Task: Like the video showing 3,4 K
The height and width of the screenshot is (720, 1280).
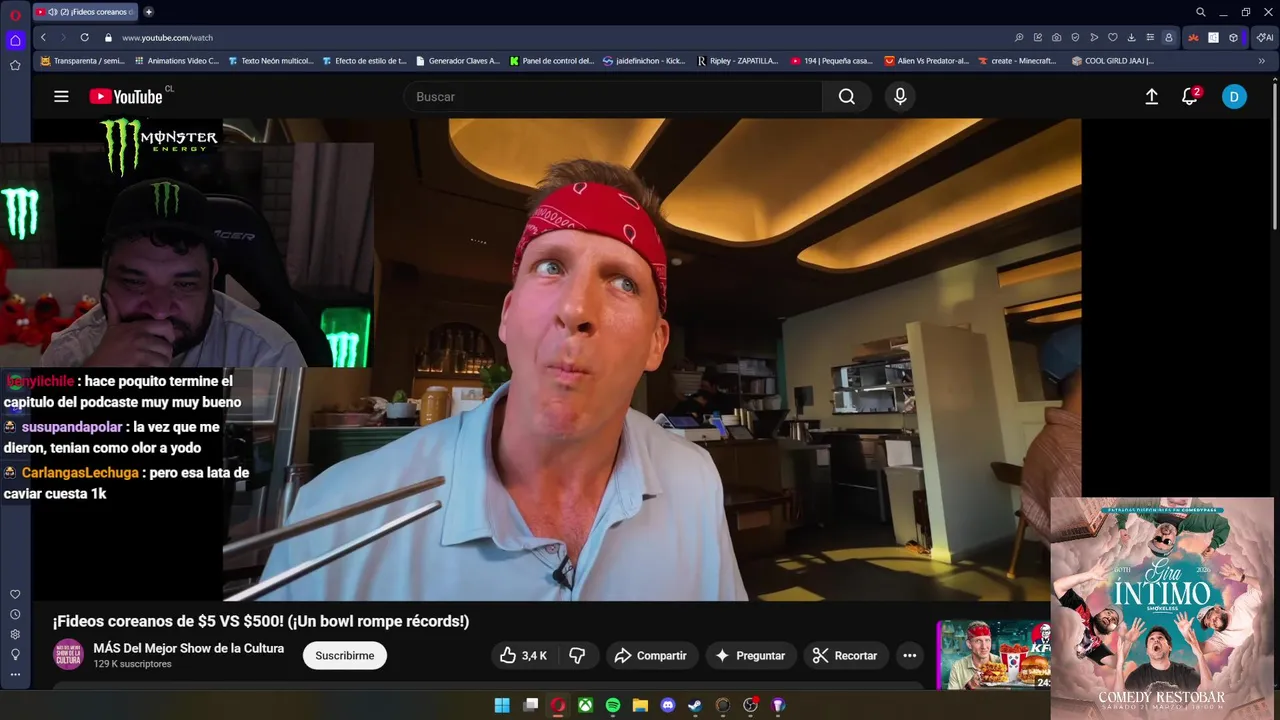Action: tap(525, 656)
